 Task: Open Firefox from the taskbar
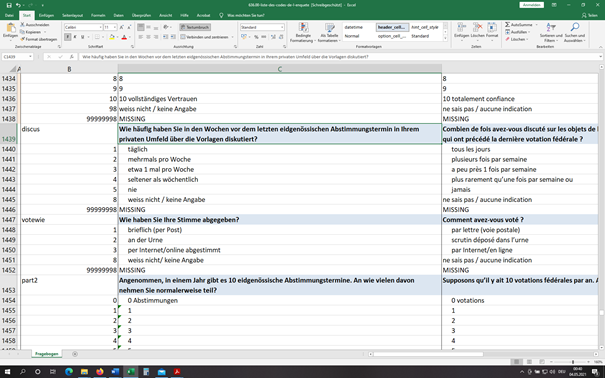pos(100,372)
